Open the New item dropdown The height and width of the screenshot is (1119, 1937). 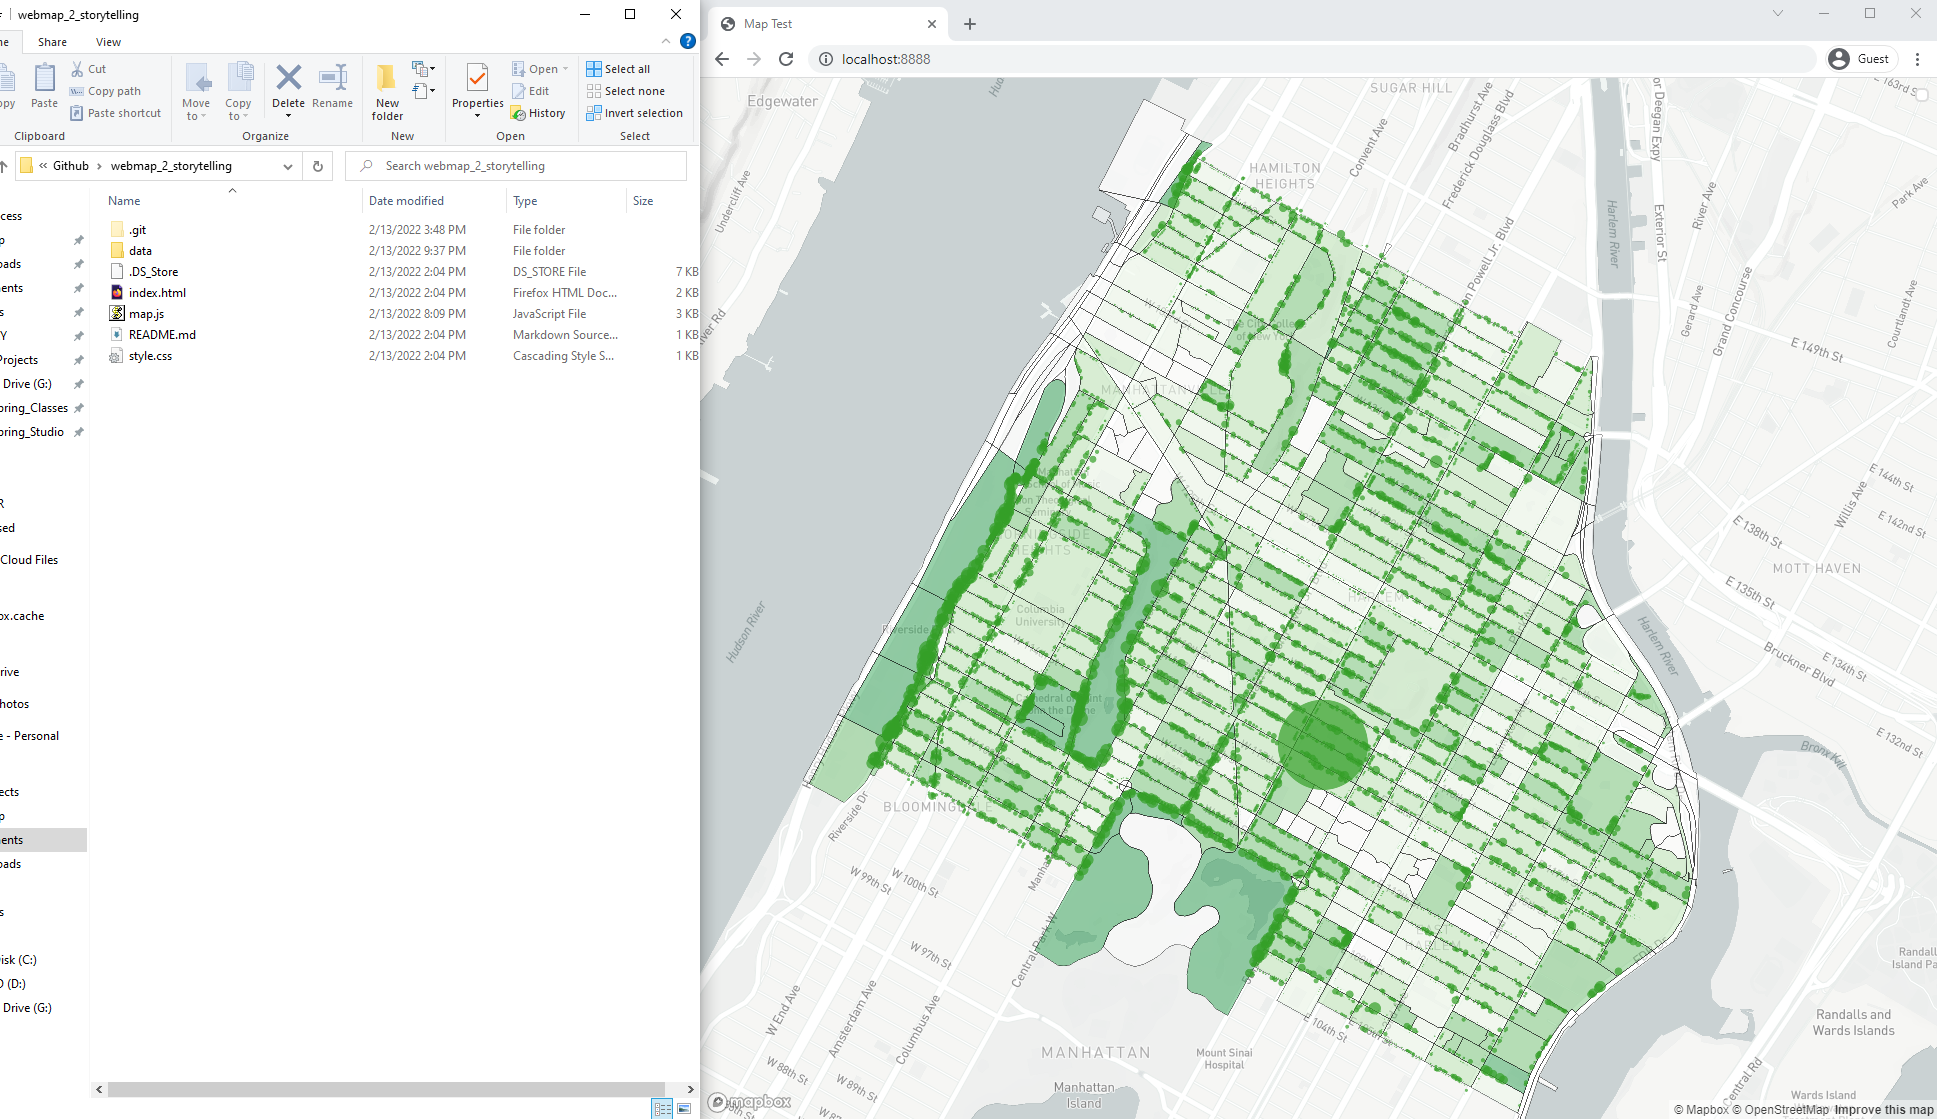(x=424, y=69)
